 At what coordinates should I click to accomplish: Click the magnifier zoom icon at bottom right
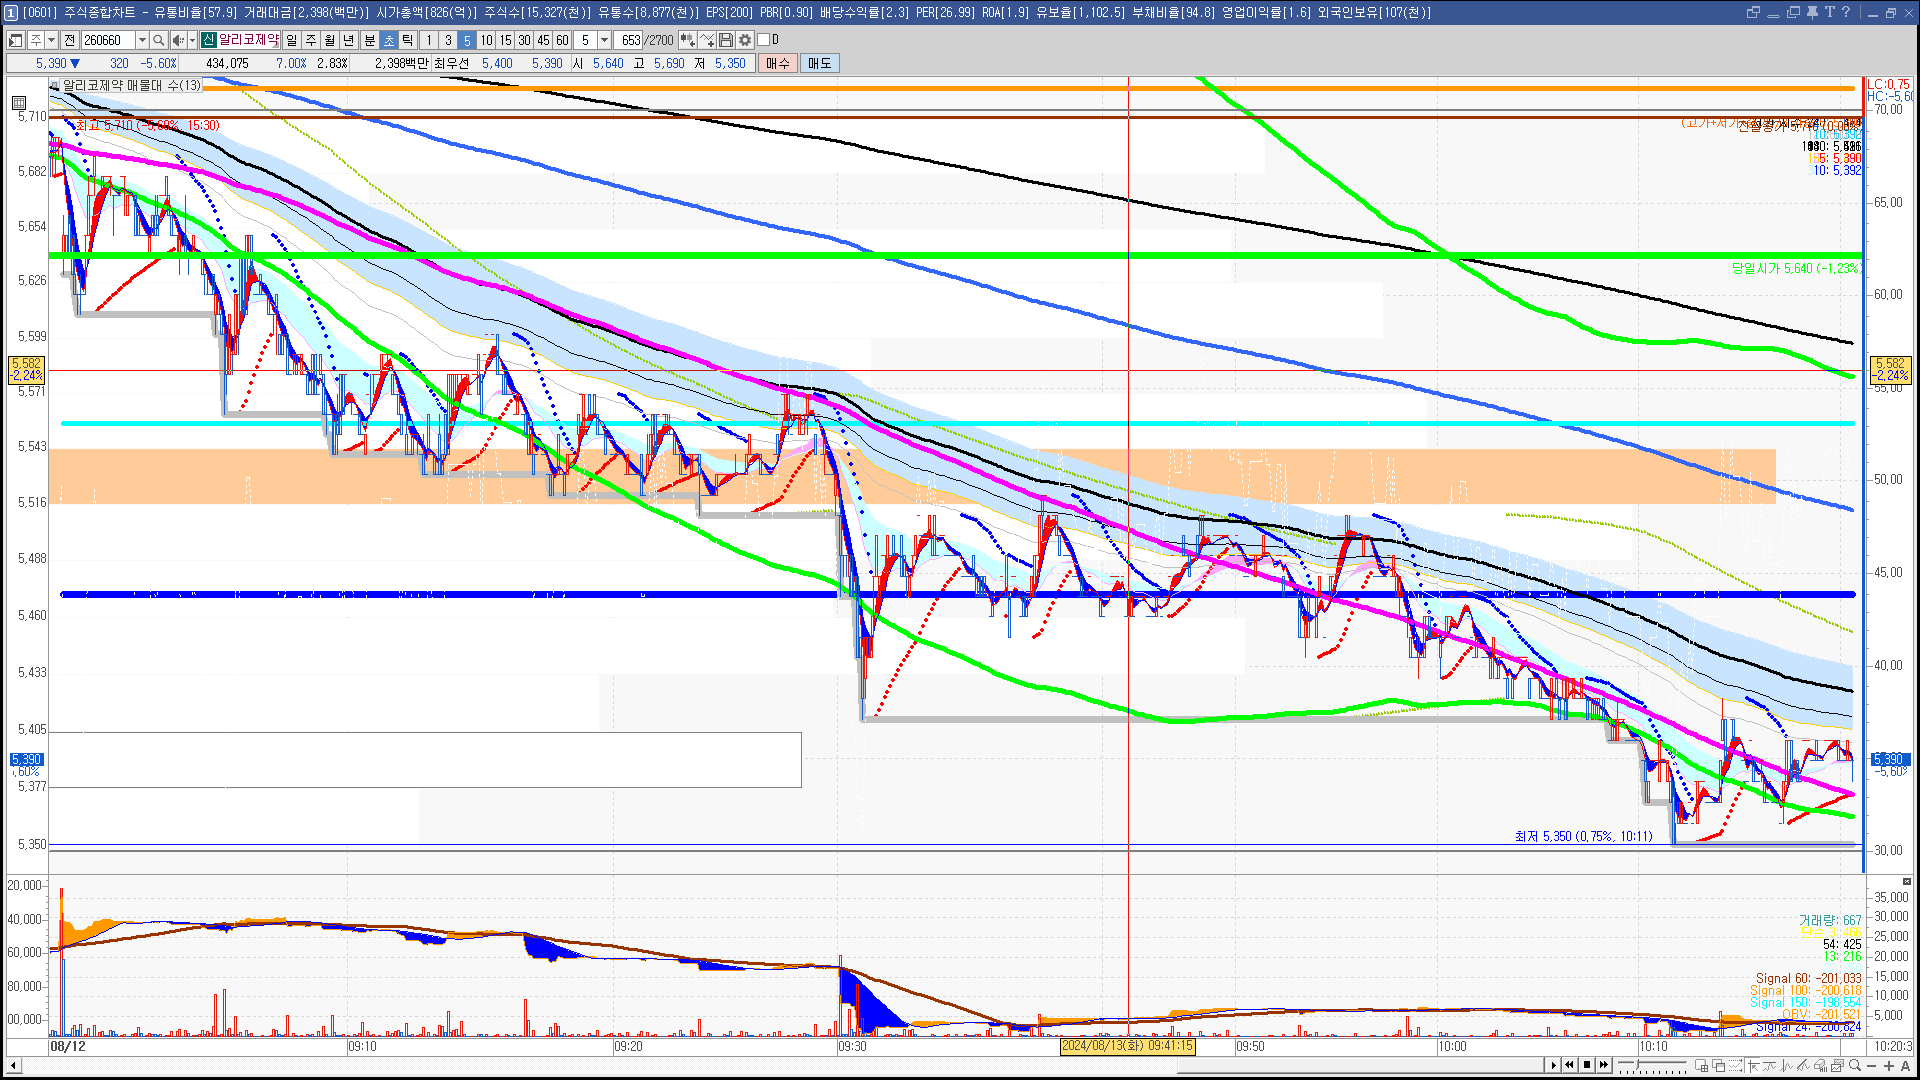coord(1855,1066)
